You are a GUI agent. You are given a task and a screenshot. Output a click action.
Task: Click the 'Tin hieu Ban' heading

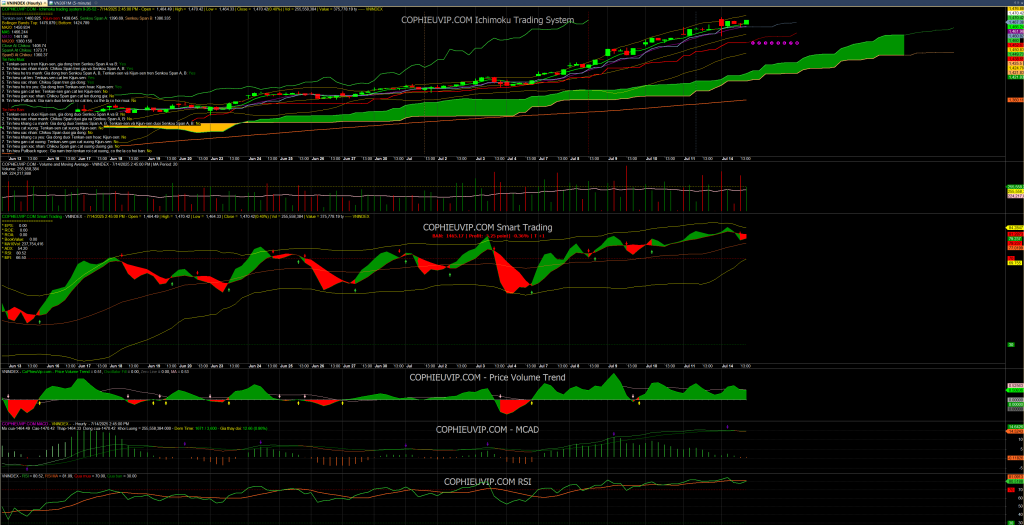point(13,110)
